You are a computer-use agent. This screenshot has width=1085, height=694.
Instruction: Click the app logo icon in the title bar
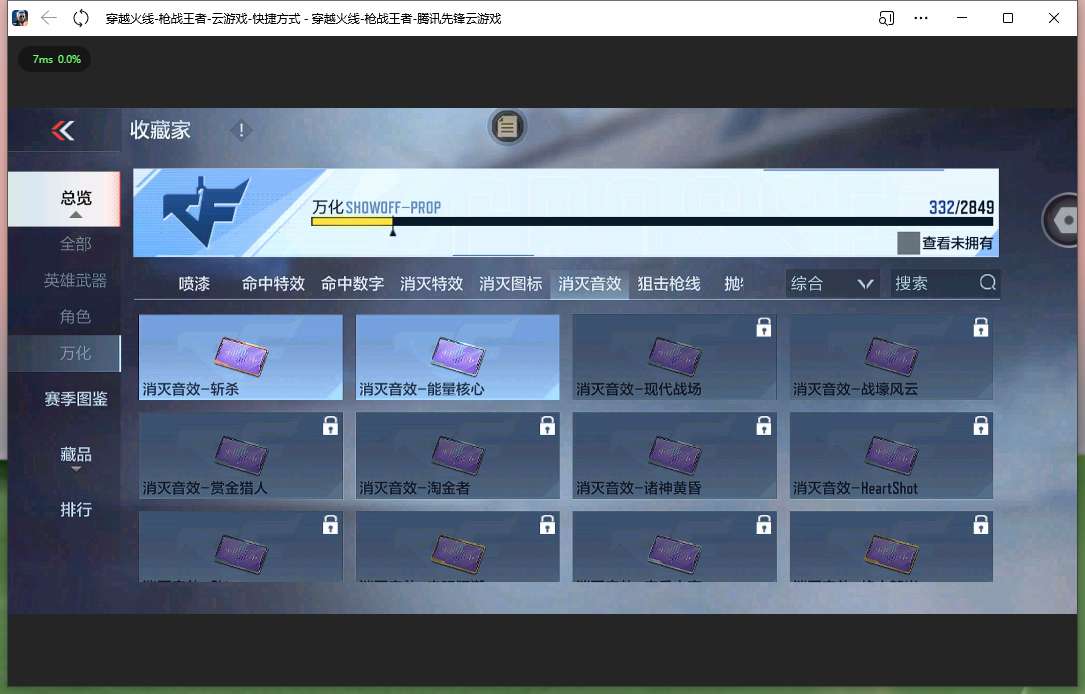[x=20, y=18]
